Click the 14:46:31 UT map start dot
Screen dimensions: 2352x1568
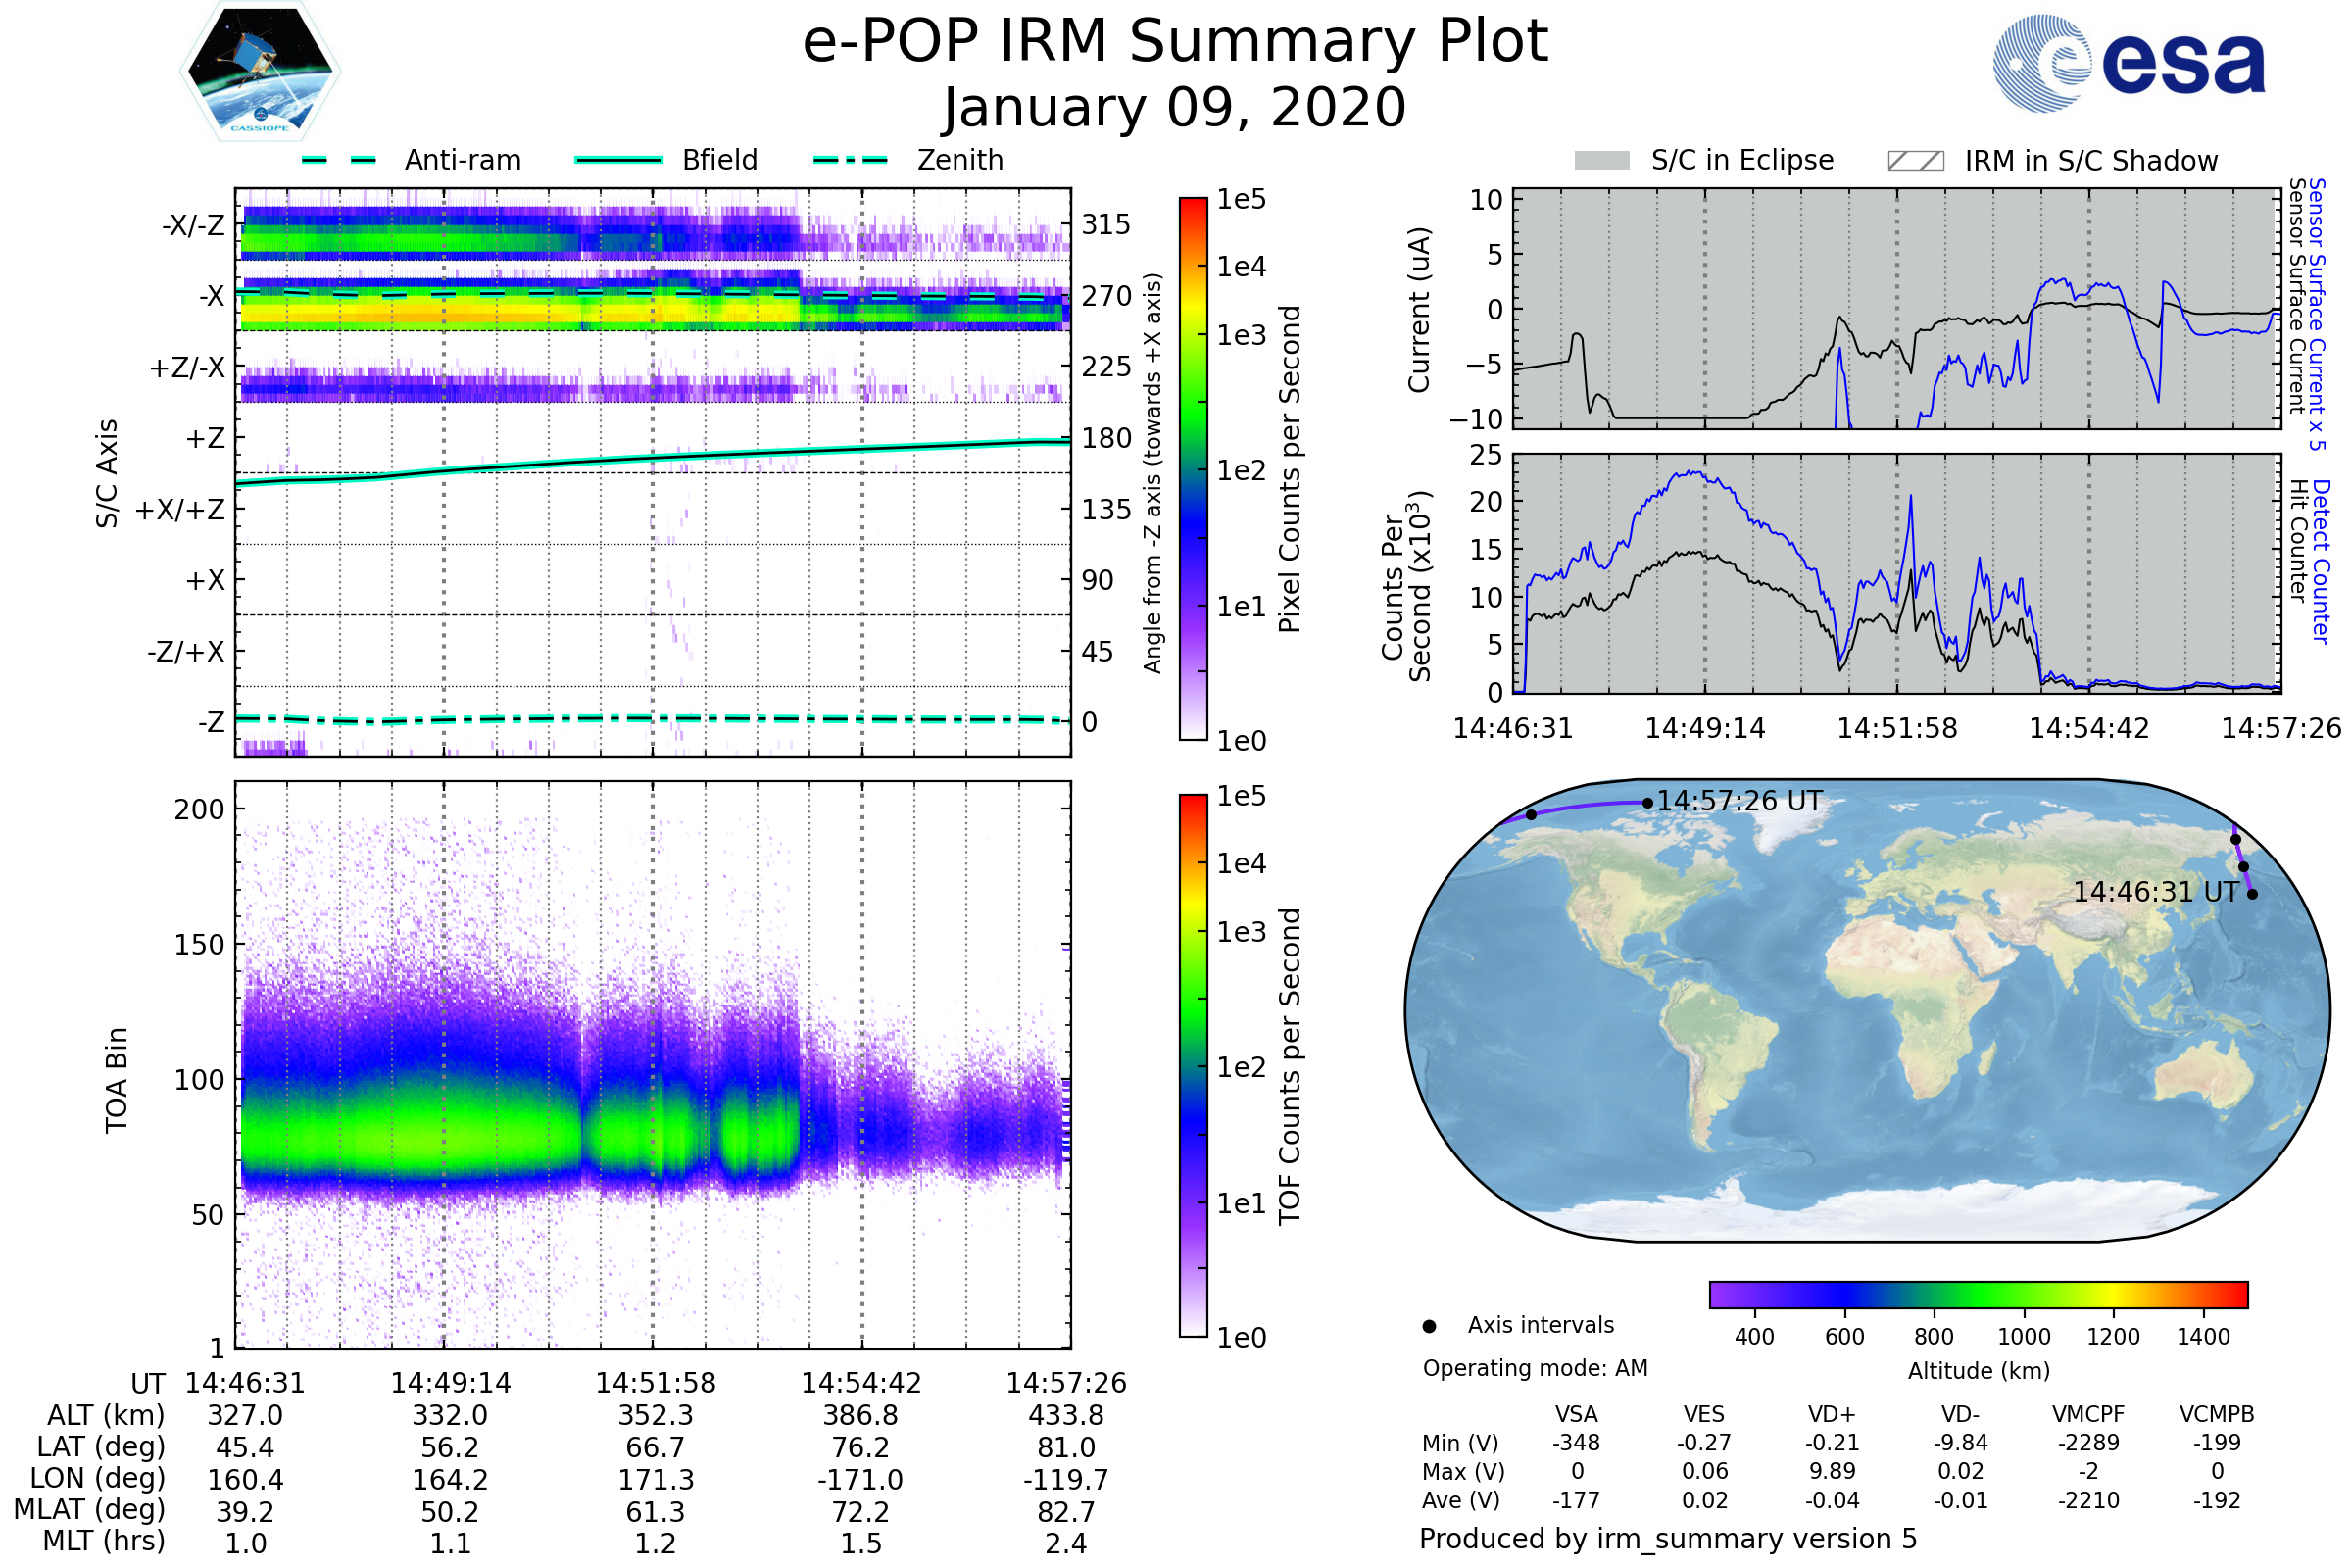click(x=2252, y=894)
